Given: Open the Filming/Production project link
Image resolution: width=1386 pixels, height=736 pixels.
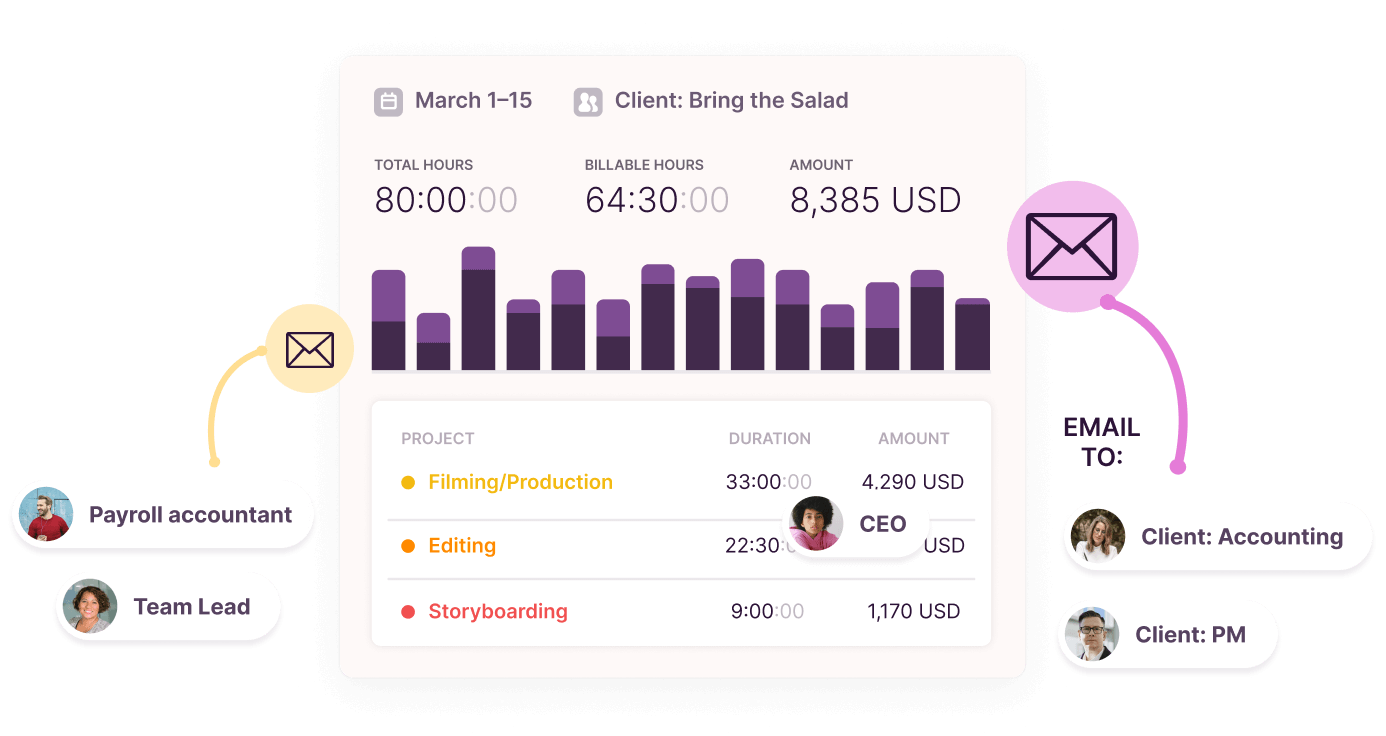Looking at the screenshot, I should tap(520, 482).
